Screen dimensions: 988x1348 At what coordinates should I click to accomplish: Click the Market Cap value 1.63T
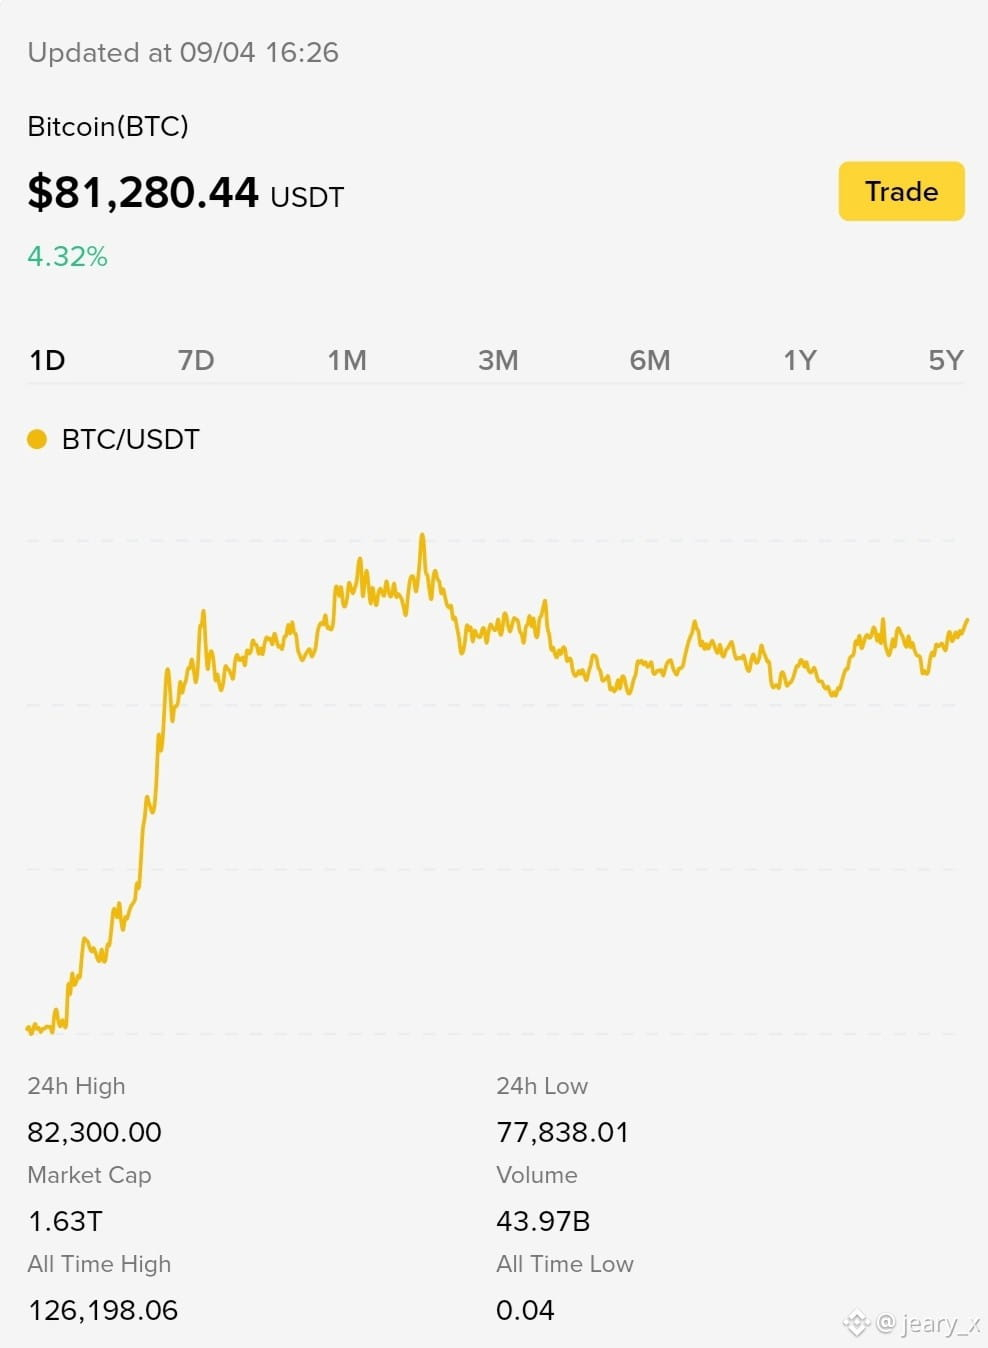click(65, 1221)
